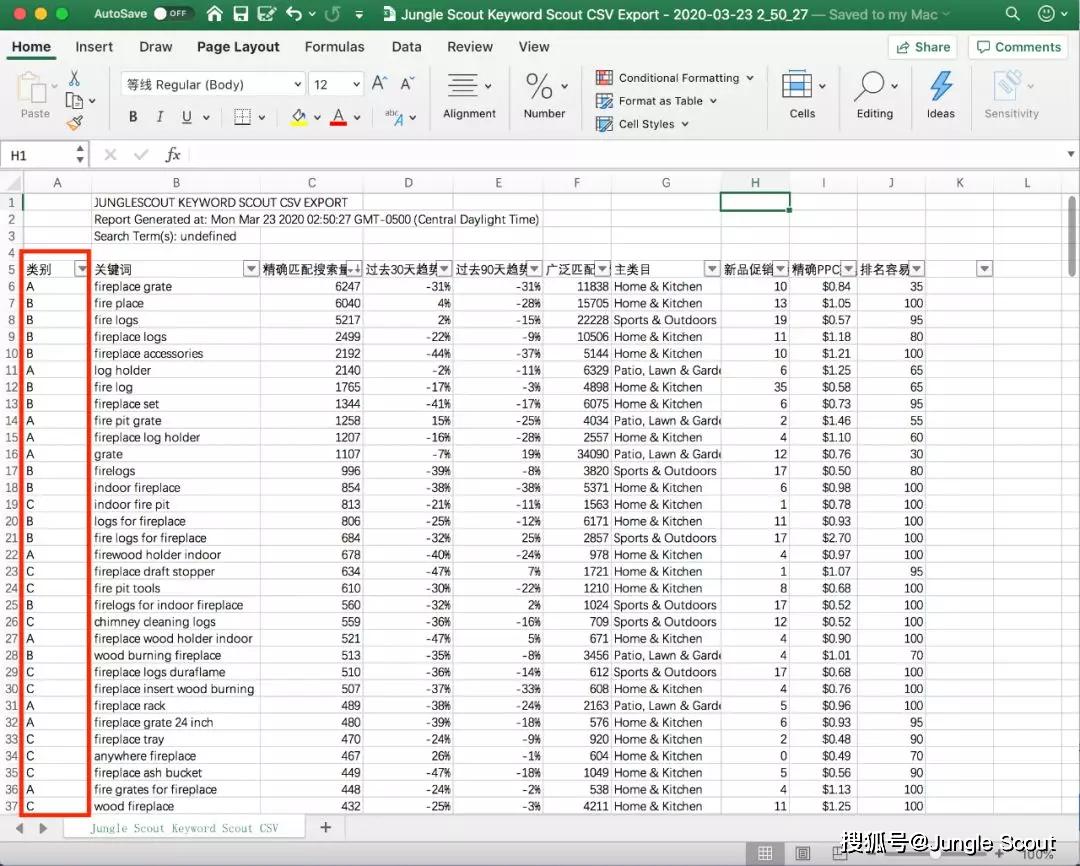Click the Borders icon
Image resolution: width=1080 pixels, height=866 pixels.
(242, 117)
